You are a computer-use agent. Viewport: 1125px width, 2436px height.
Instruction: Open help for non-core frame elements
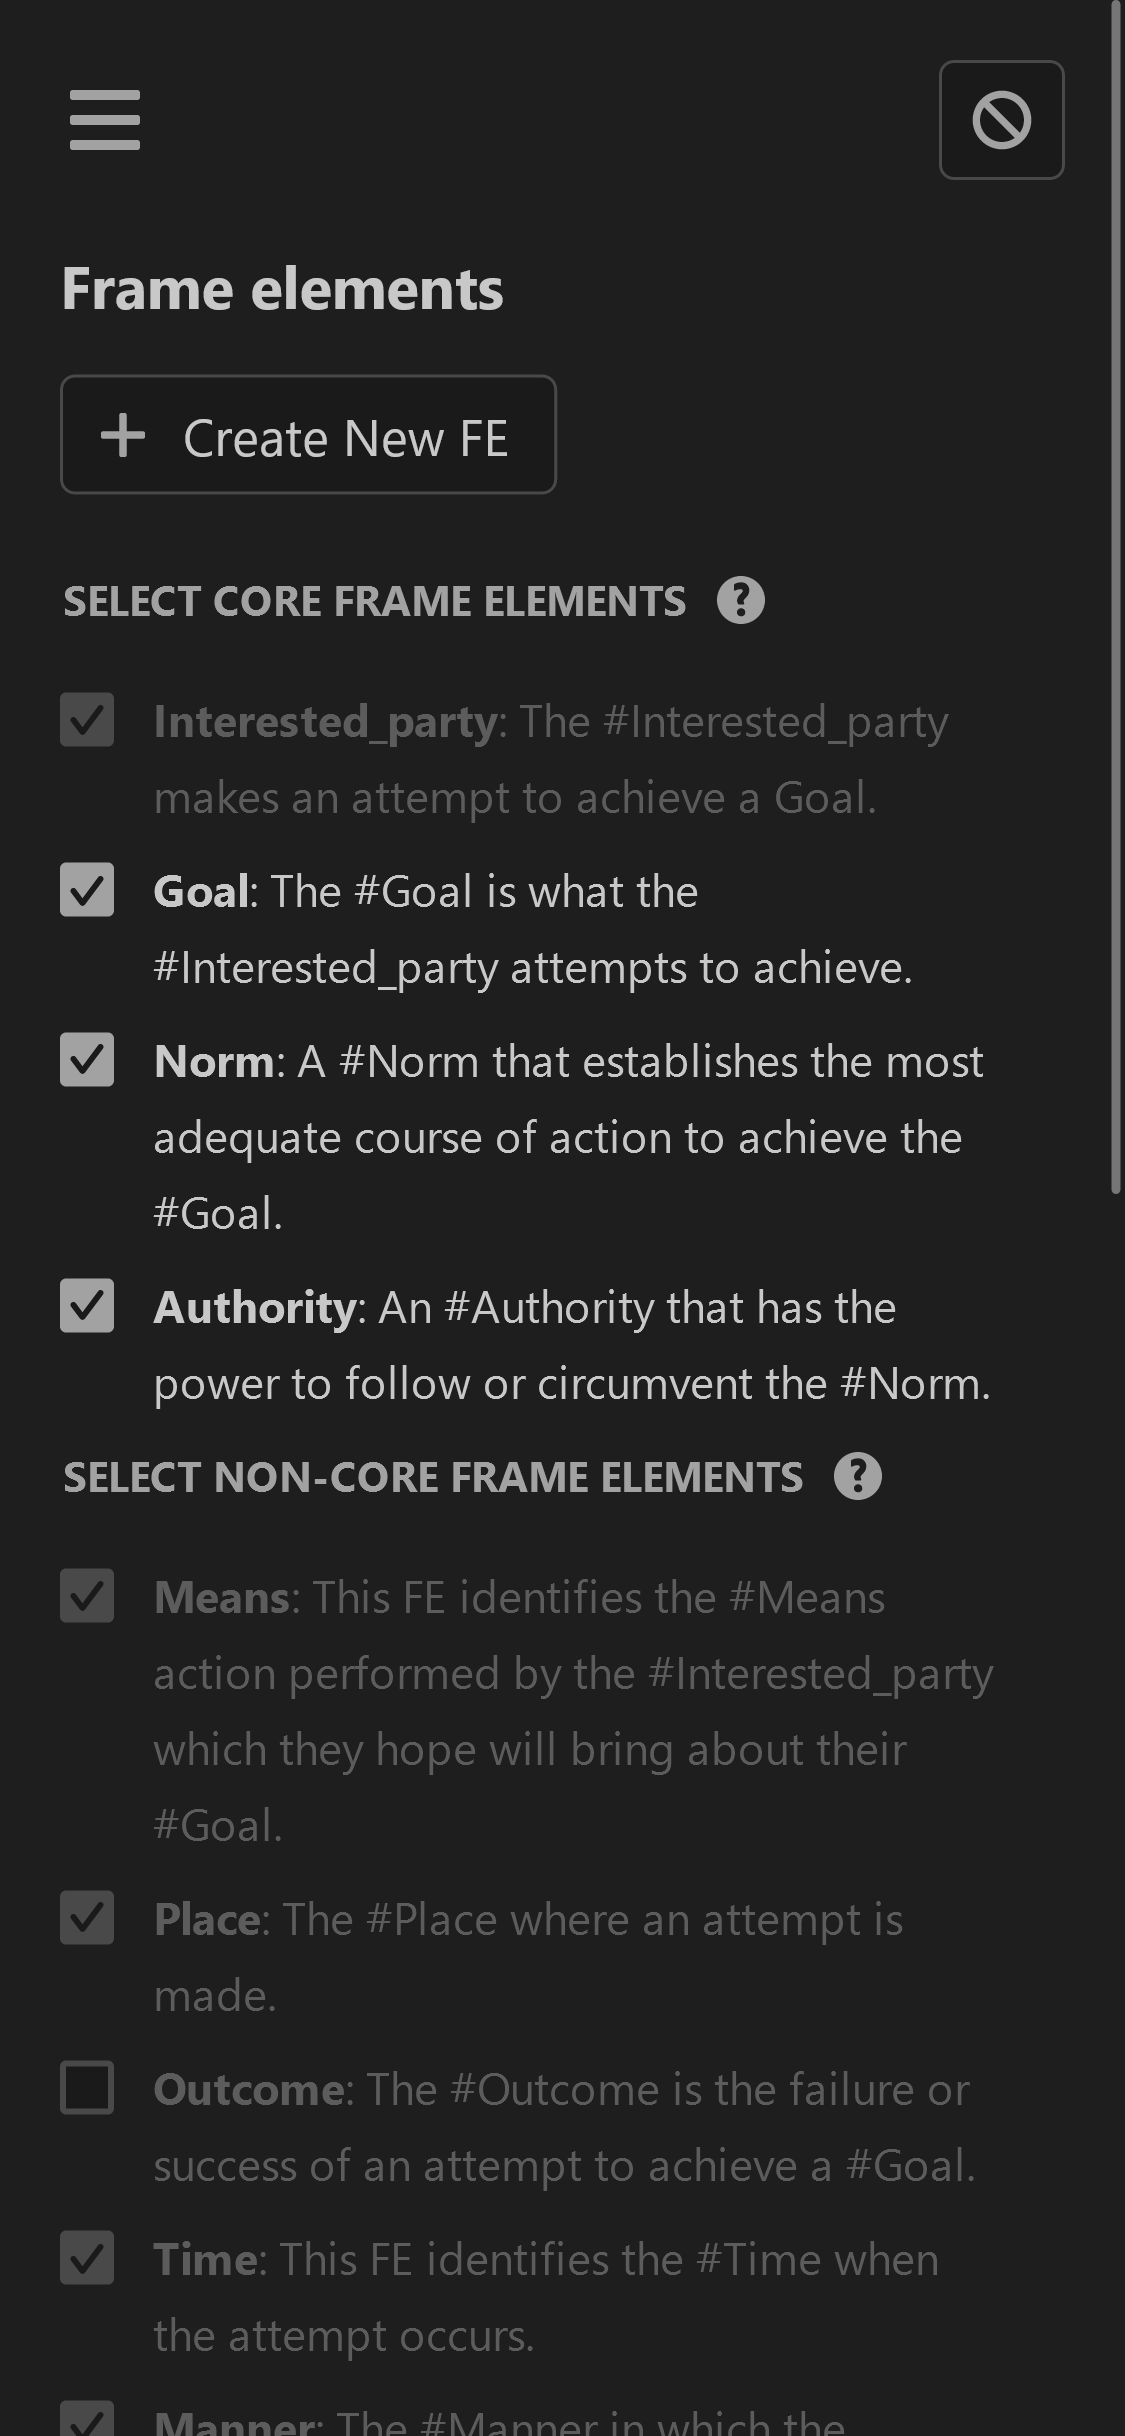(858, 1476)
